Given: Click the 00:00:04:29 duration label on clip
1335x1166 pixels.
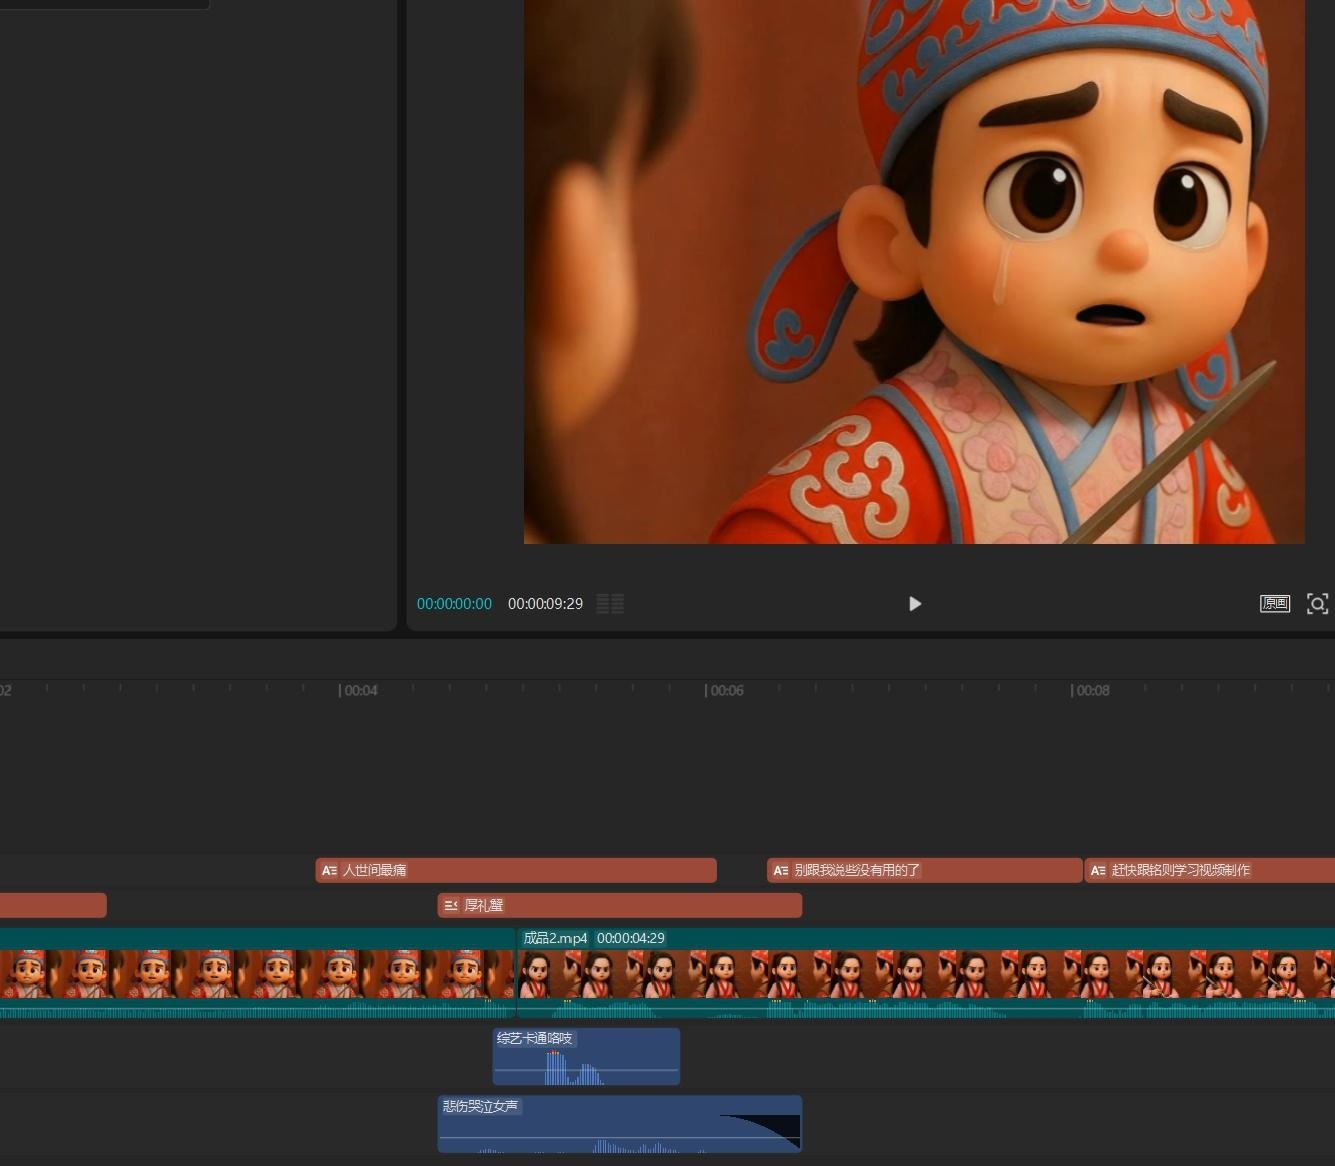Looking at the screenshot, I should tap(631, 938).
